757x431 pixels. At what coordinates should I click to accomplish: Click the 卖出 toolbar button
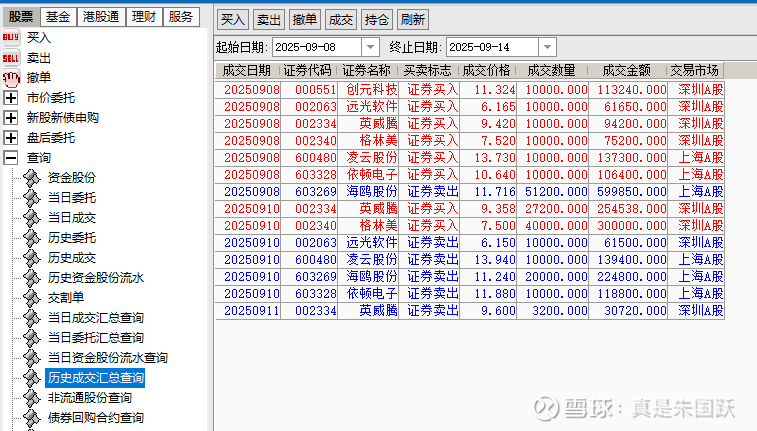pyautogui.click(x=268, y=20)
